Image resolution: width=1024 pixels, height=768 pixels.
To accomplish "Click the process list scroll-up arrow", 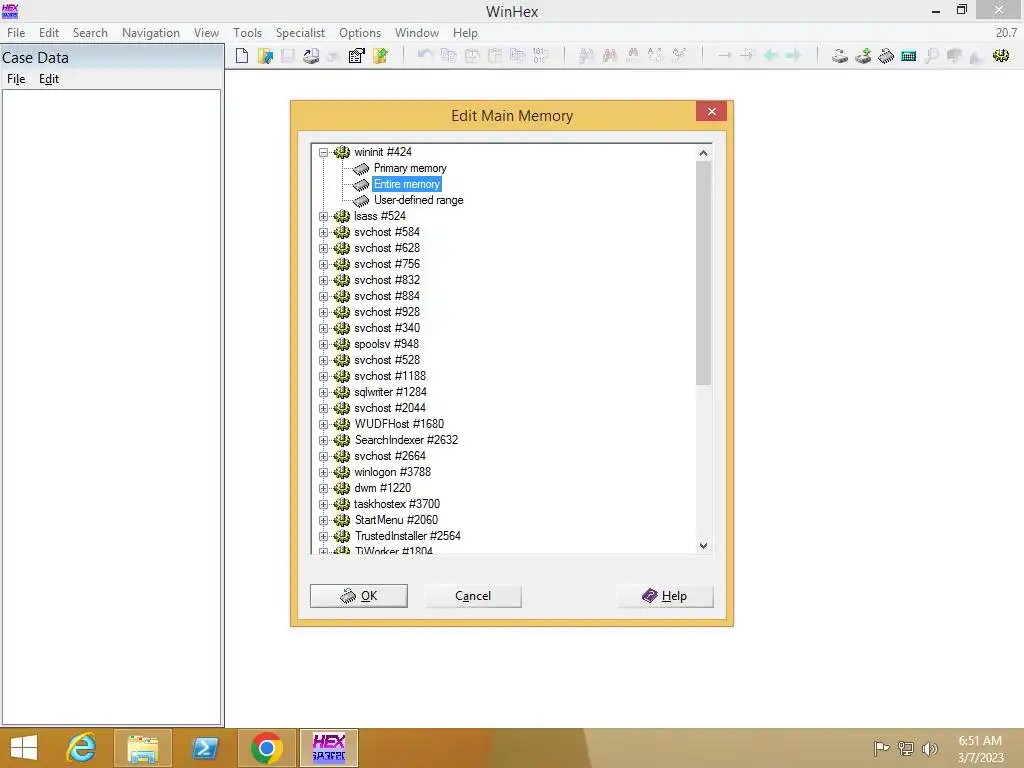I will click(x=703, y=153).
